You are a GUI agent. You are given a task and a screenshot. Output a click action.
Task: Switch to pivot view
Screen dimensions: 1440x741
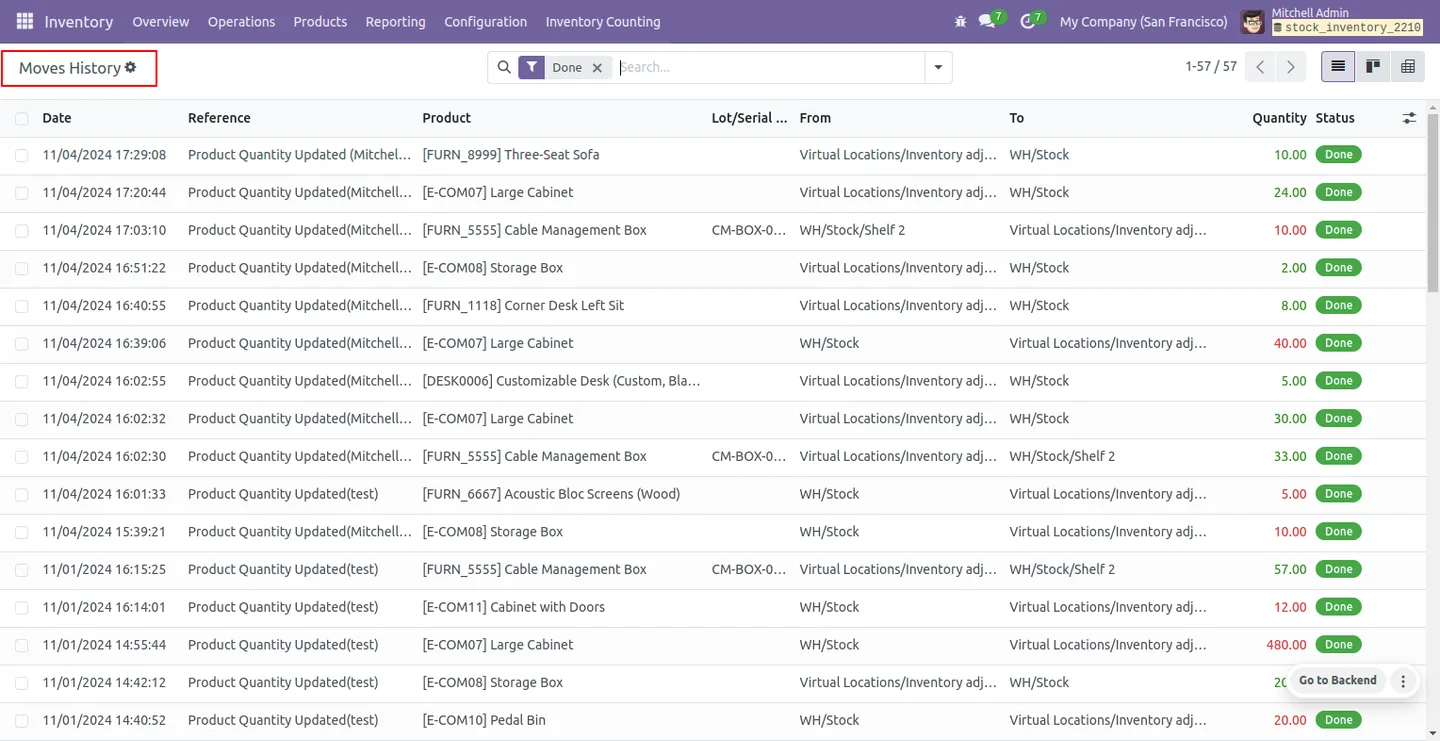pos(1408,67)
